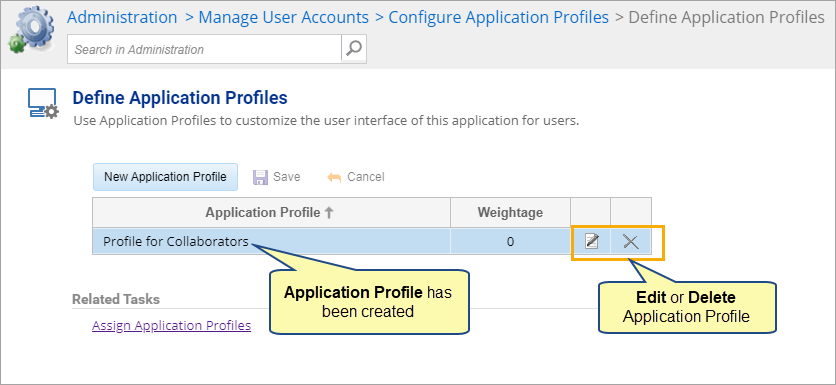Open the Assign Application Profiles link
The height and width of the screenshot is (385, 836).
tap(172, 325)
